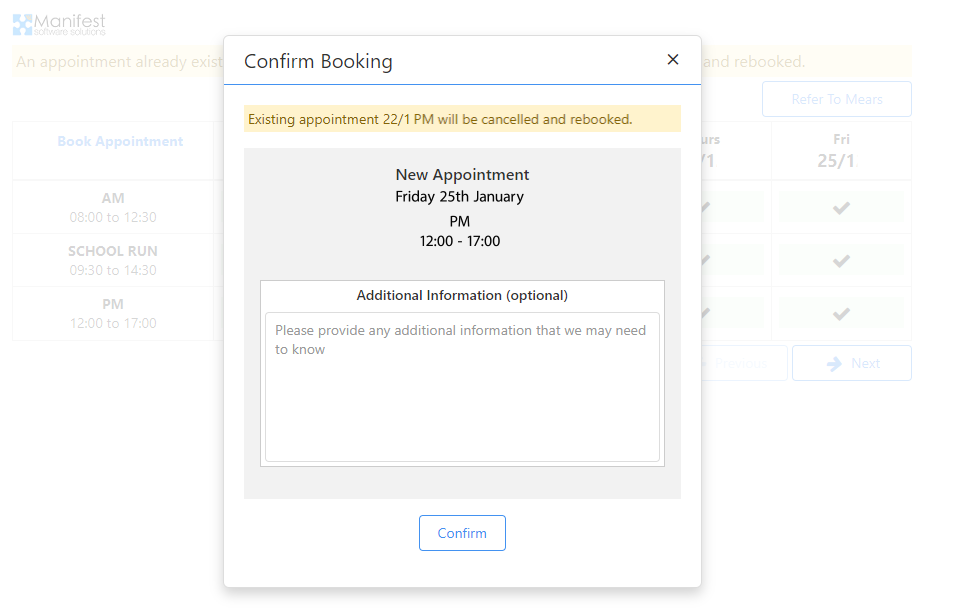Click the AM 08:00 to 12:30 row label

click(x=113, y=207)
